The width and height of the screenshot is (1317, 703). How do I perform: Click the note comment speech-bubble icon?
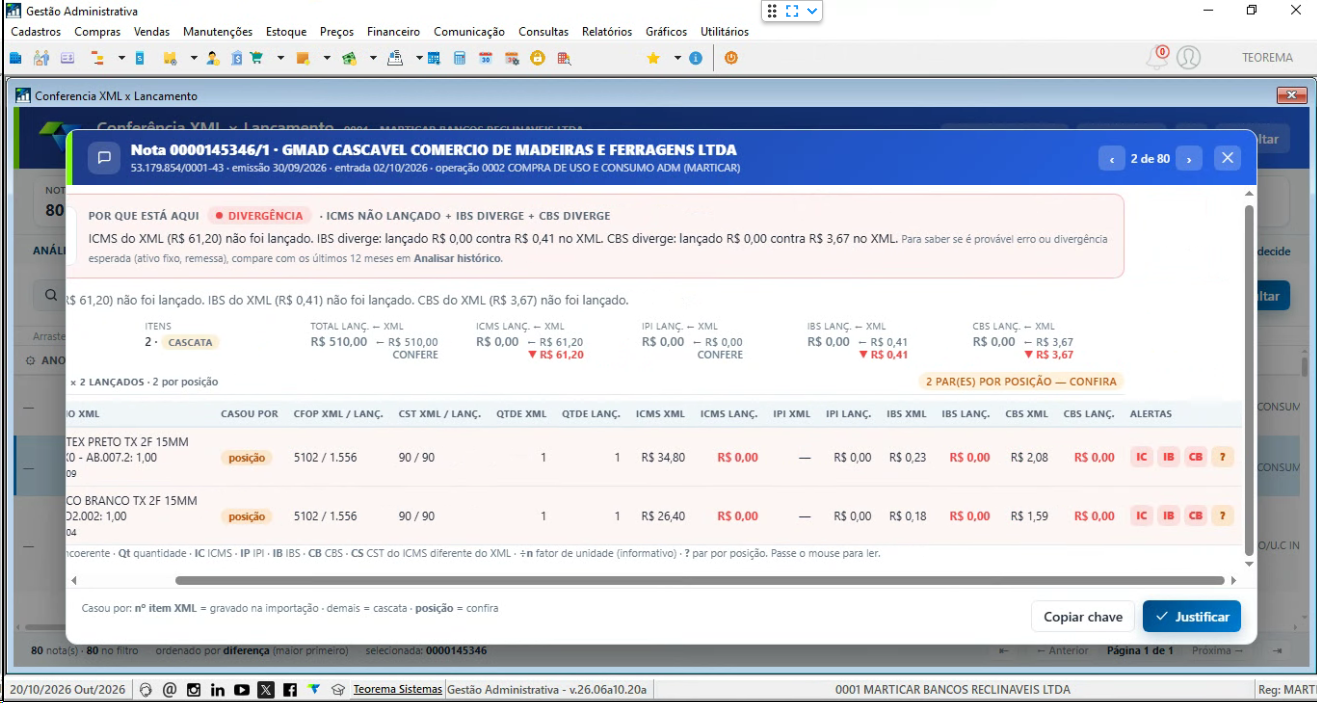pos(103,158)
